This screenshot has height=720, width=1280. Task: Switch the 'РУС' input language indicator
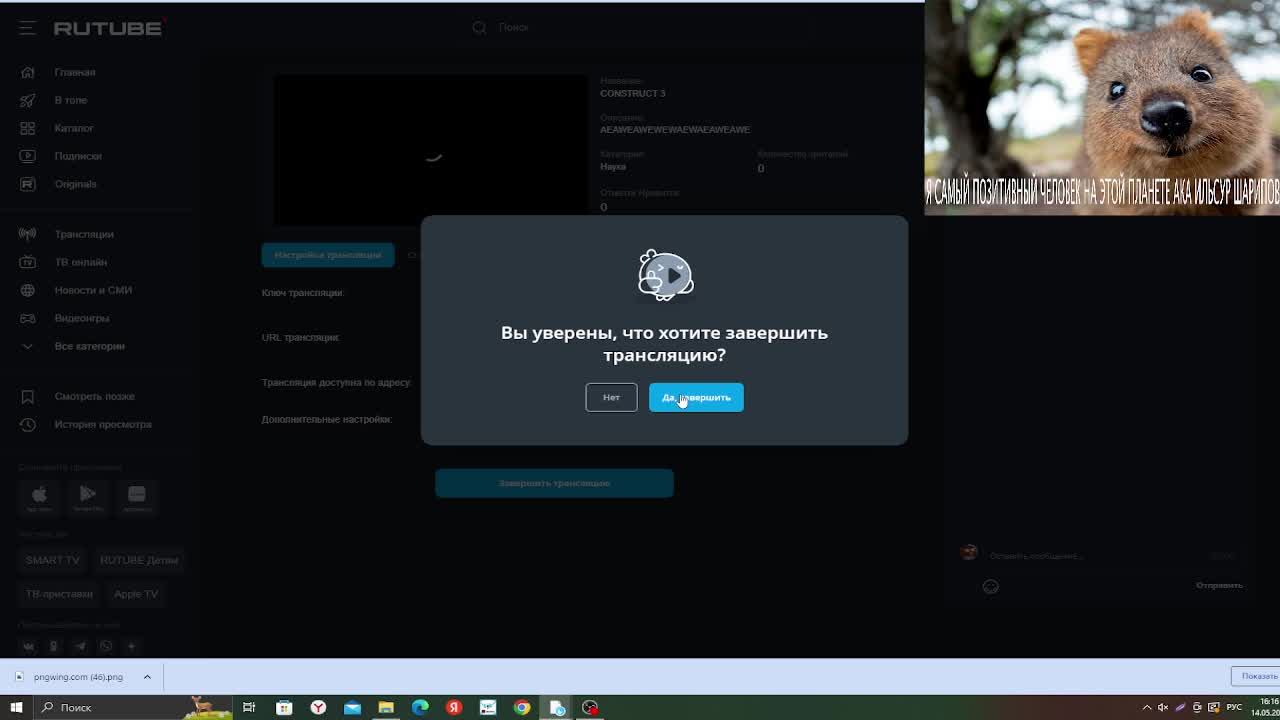(x=1235, y=707)
